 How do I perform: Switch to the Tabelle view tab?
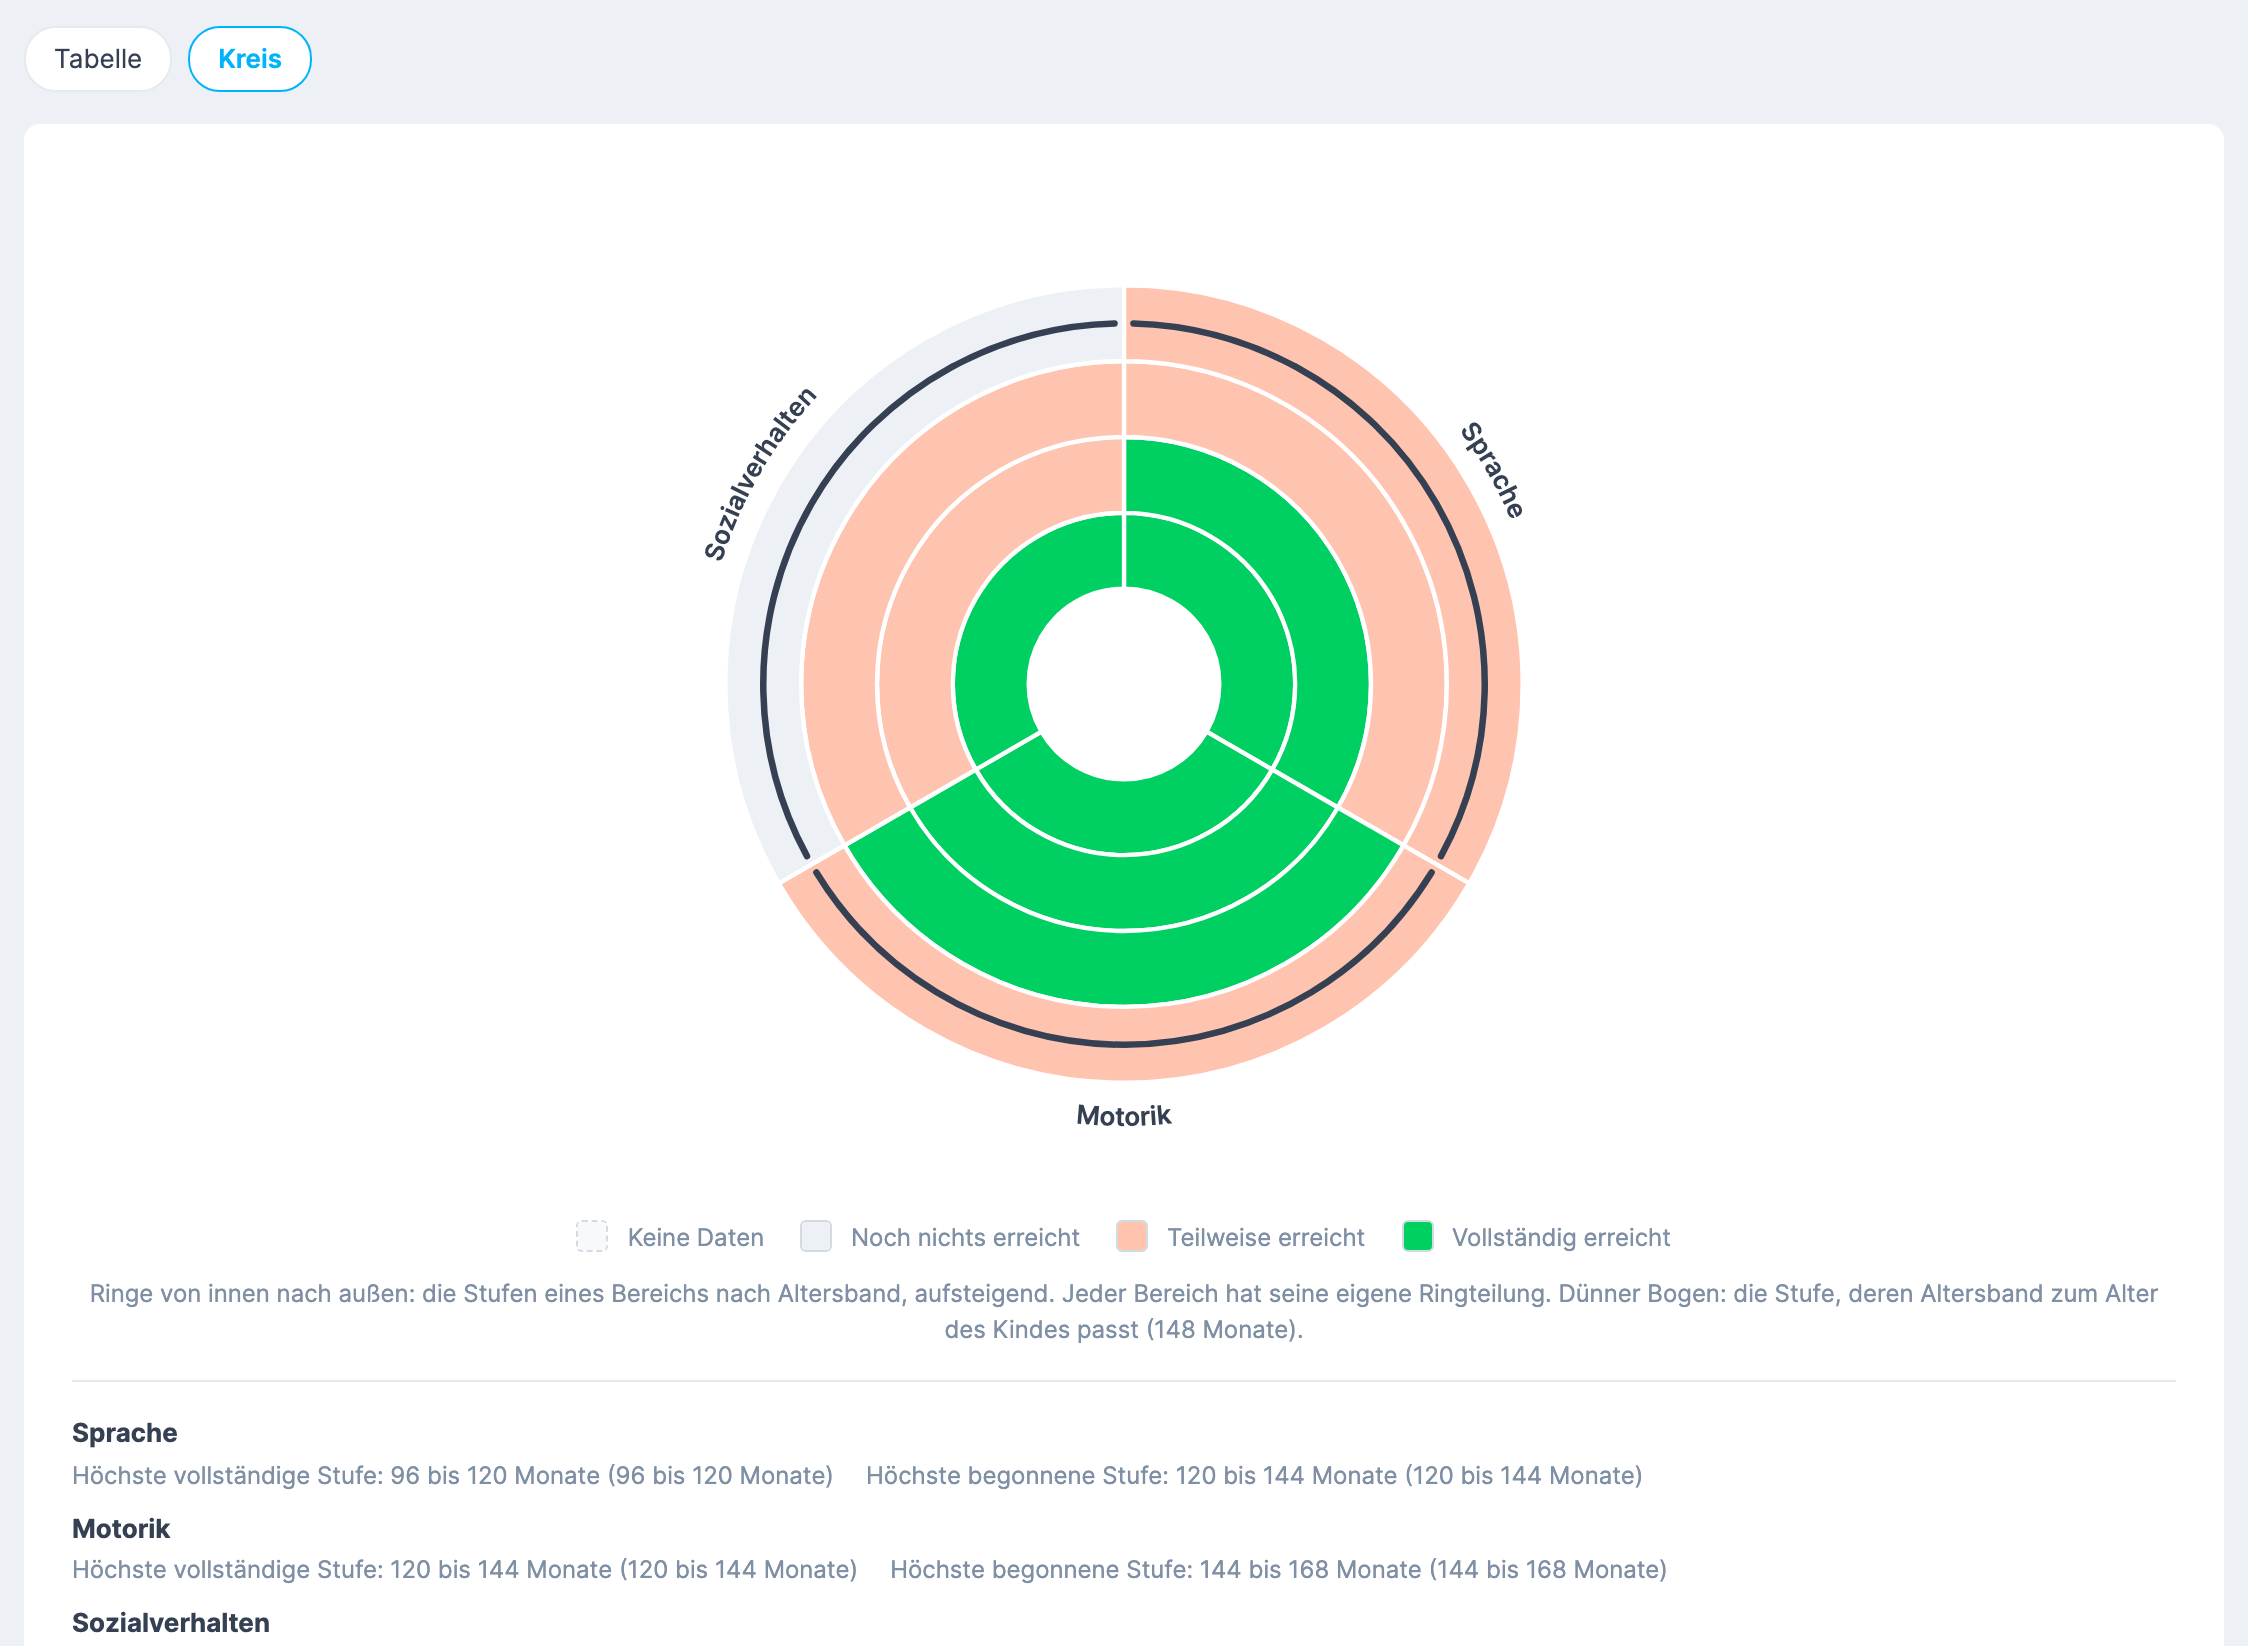[x=98, y=59]
